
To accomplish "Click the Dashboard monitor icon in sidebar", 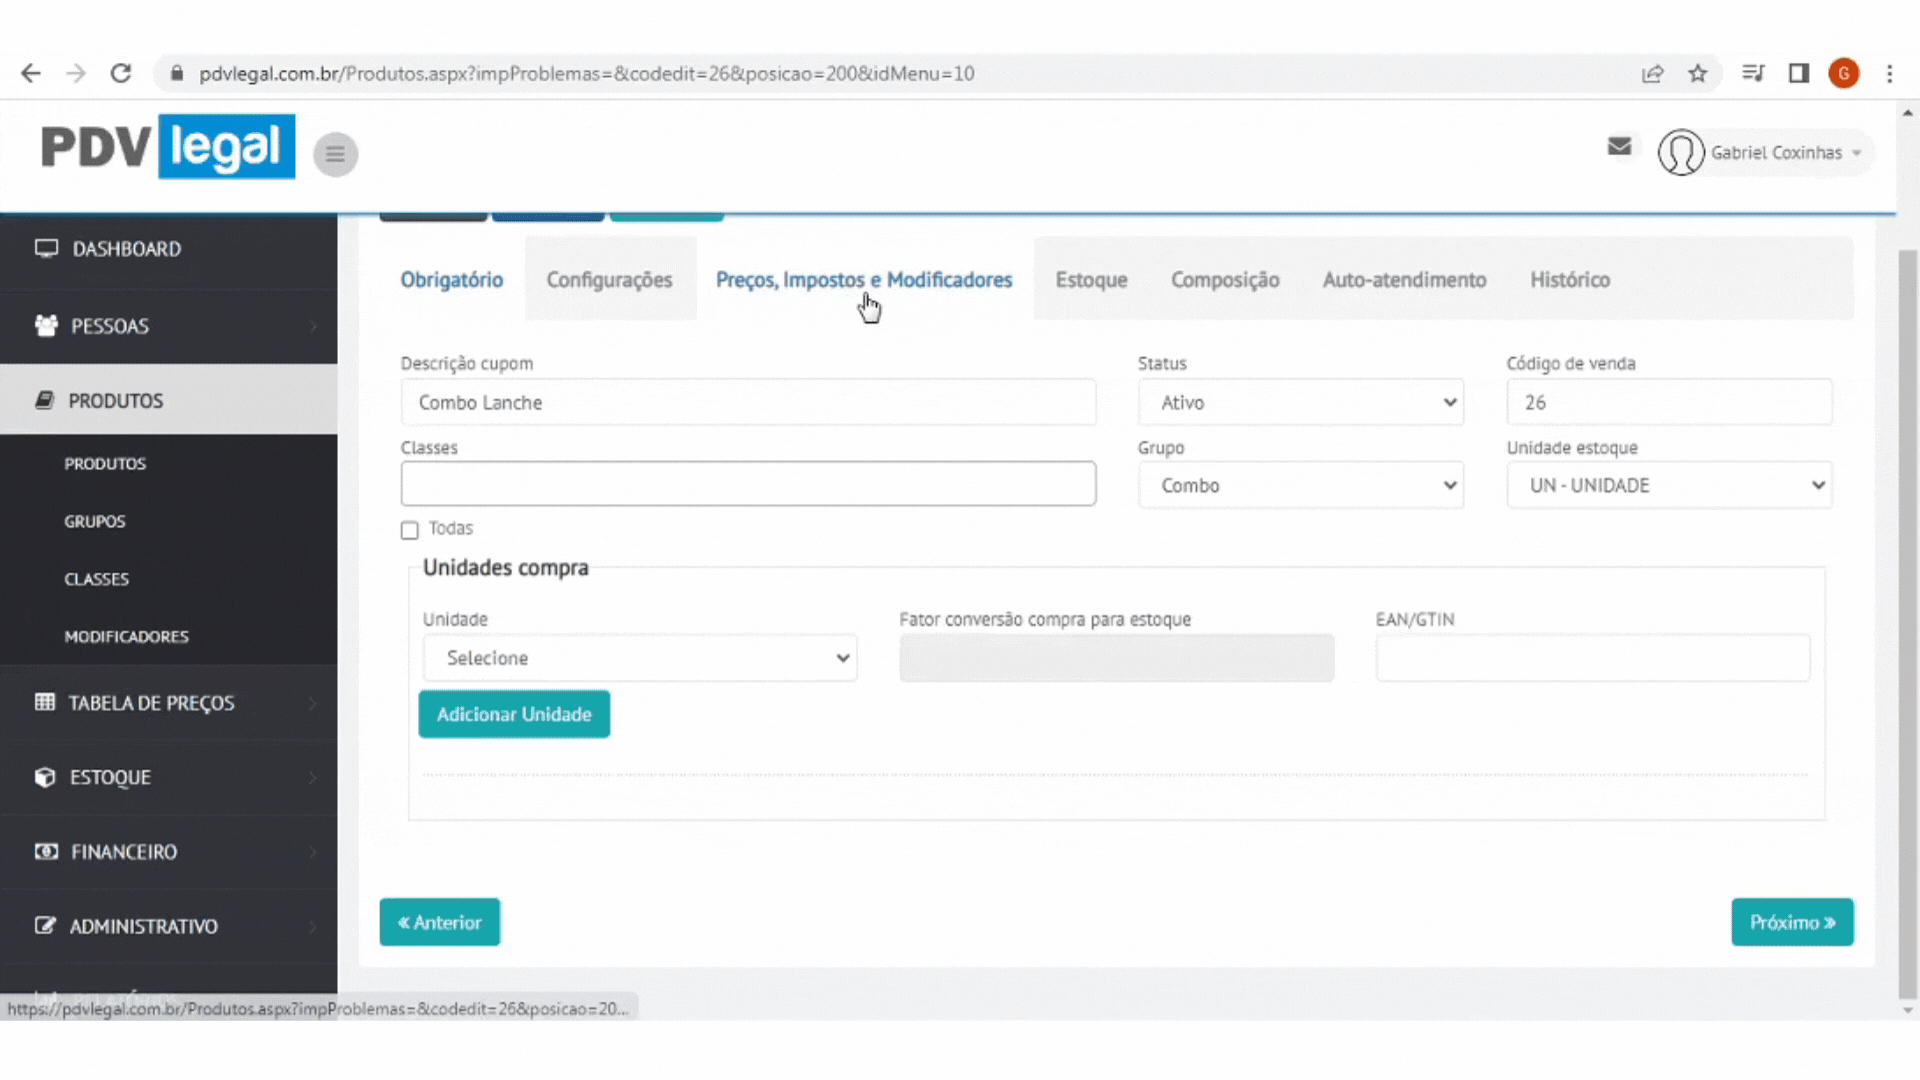I will (x=46, y=248).
